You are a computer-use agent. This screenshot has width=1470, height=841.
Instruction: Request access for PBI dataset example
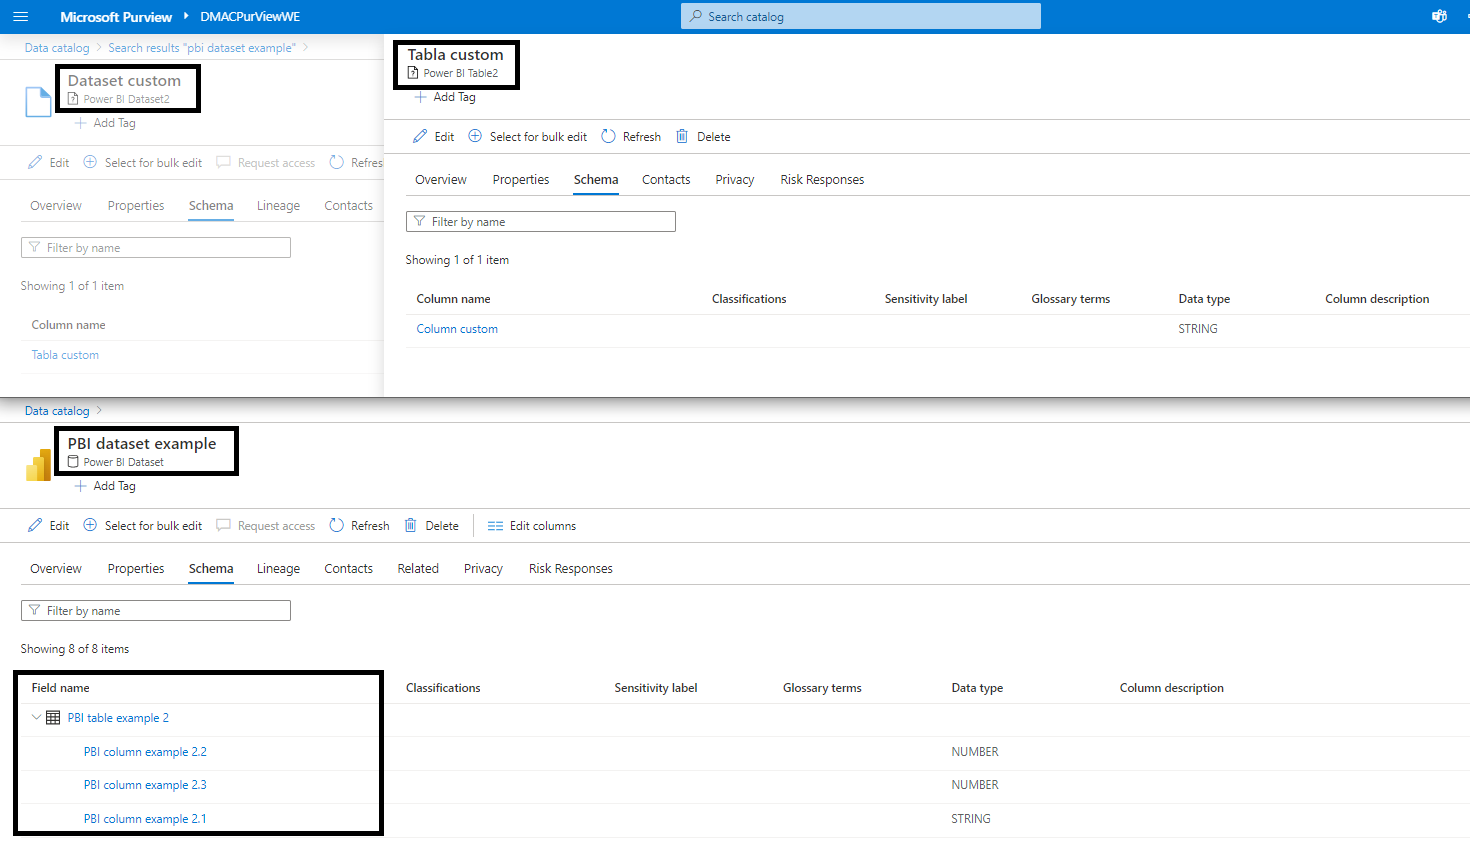point(265,526)
